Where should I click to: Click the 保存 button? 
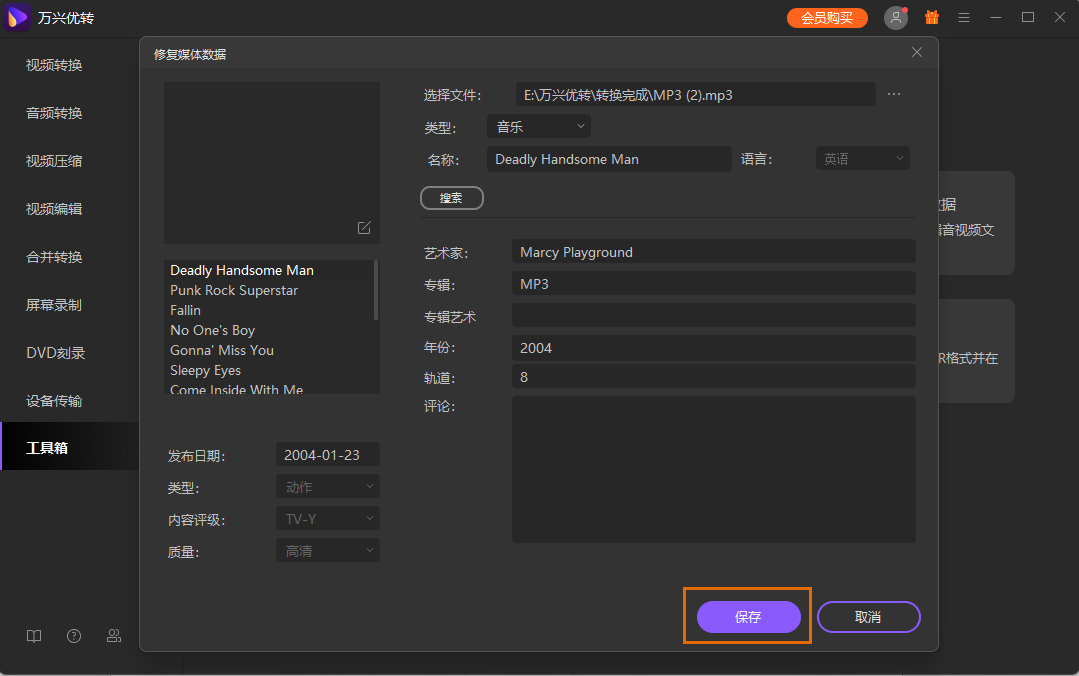click(x=747, y=616)
